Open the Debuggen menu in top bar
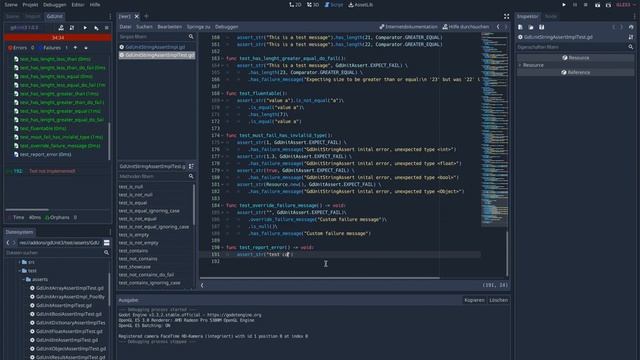 pos(55,4)
